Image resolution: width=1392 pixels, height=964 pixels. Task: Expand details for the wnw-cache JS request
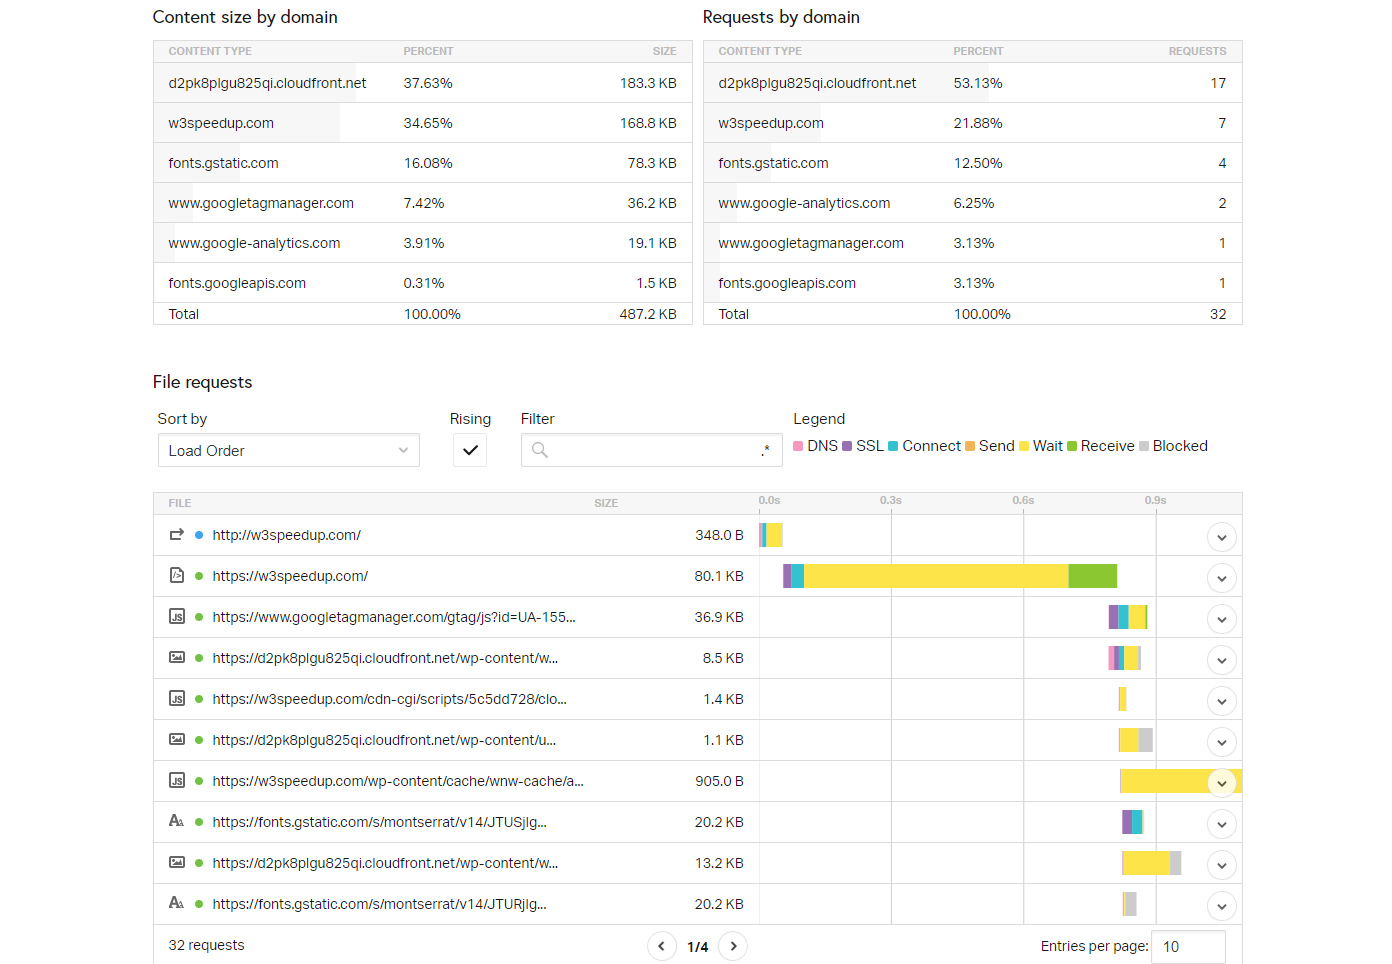[x=1221, y=783]
